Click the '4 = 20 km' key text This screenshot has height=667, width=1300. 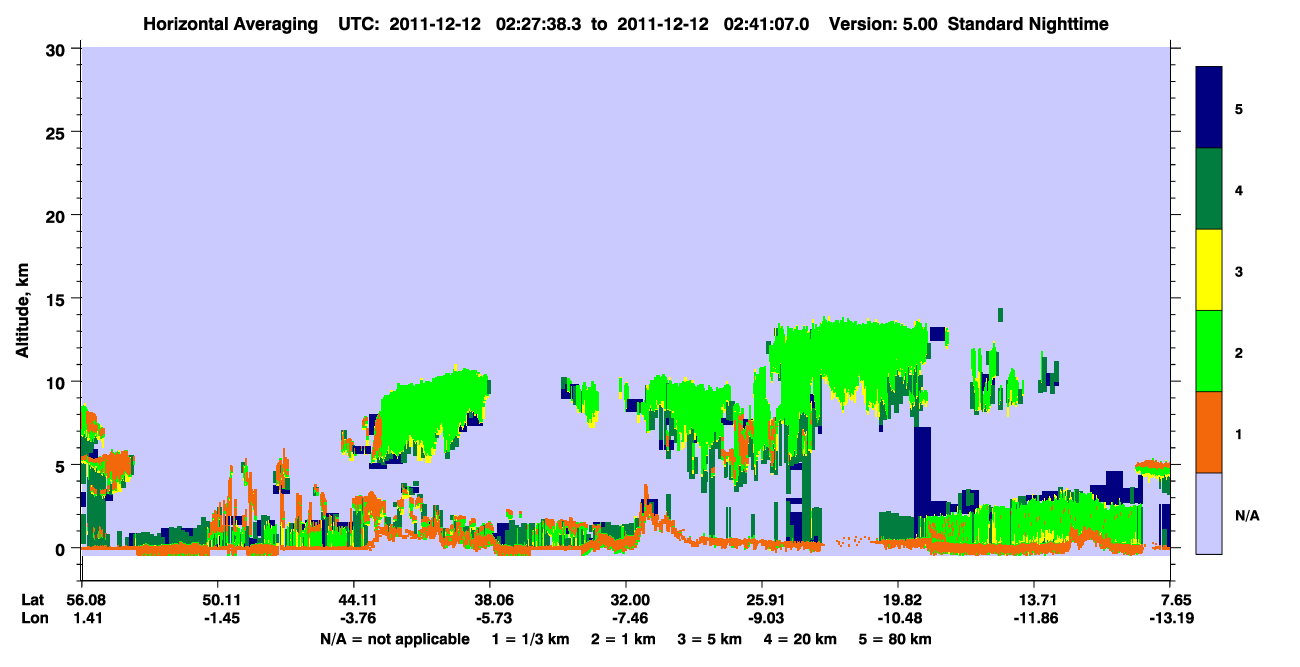(x=801, y=639)
